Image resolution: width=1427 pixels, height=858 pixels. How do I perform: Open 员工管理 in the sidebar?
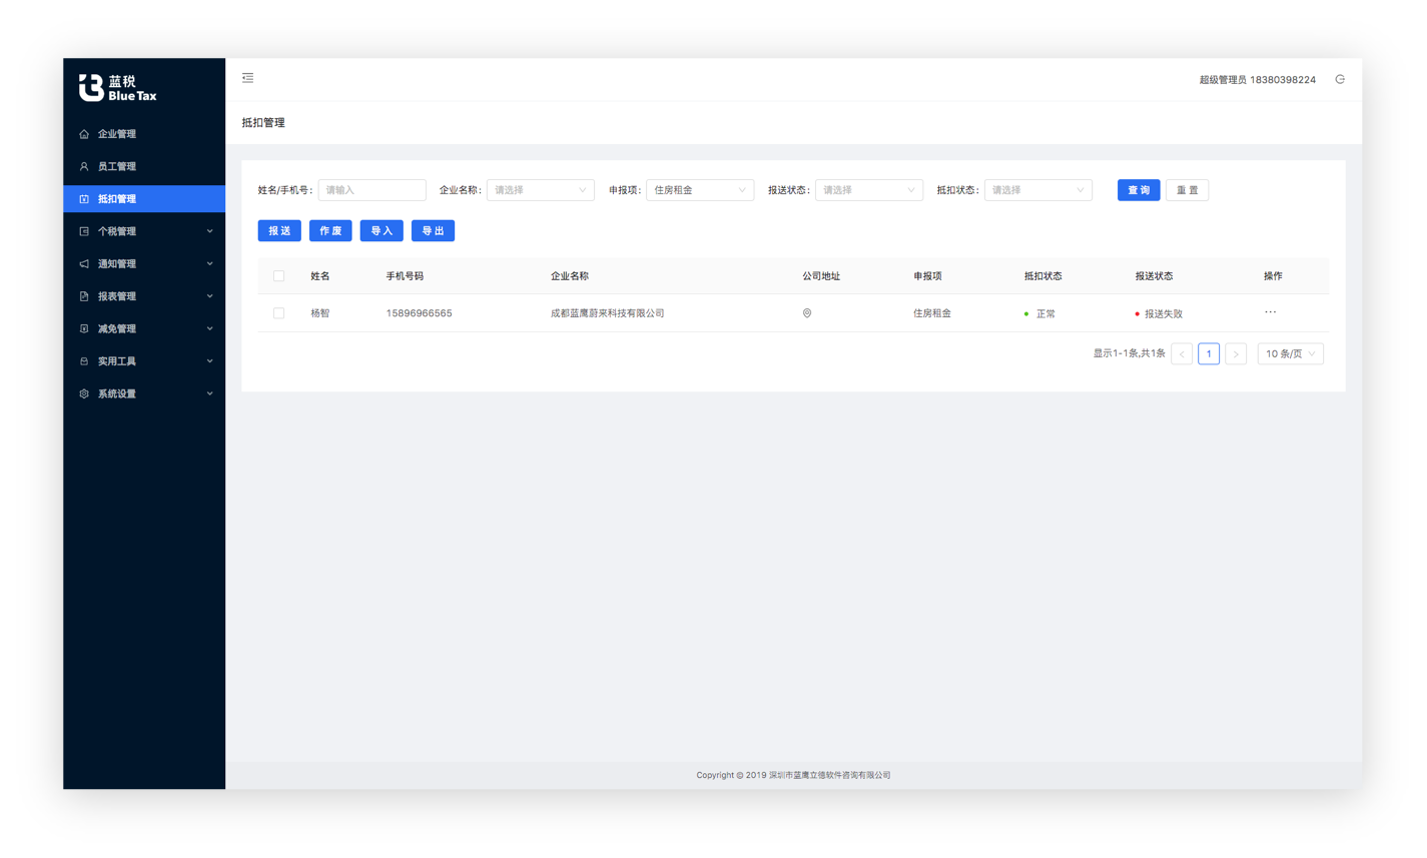pyautogui.click(x=144, y=167)
